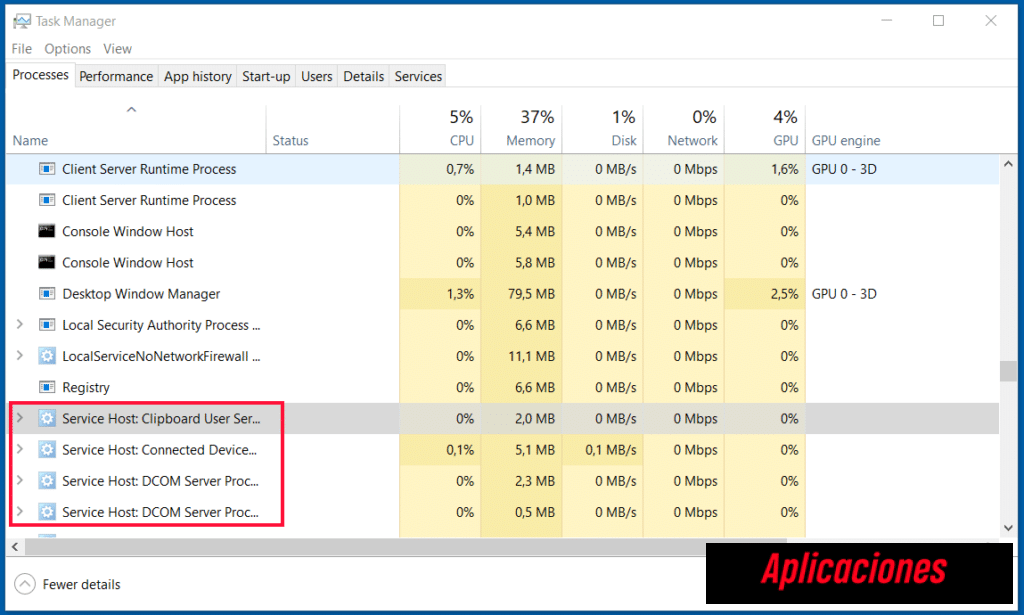Open the Options menu
Screen dimensions: 1024x615
point(67,49)
